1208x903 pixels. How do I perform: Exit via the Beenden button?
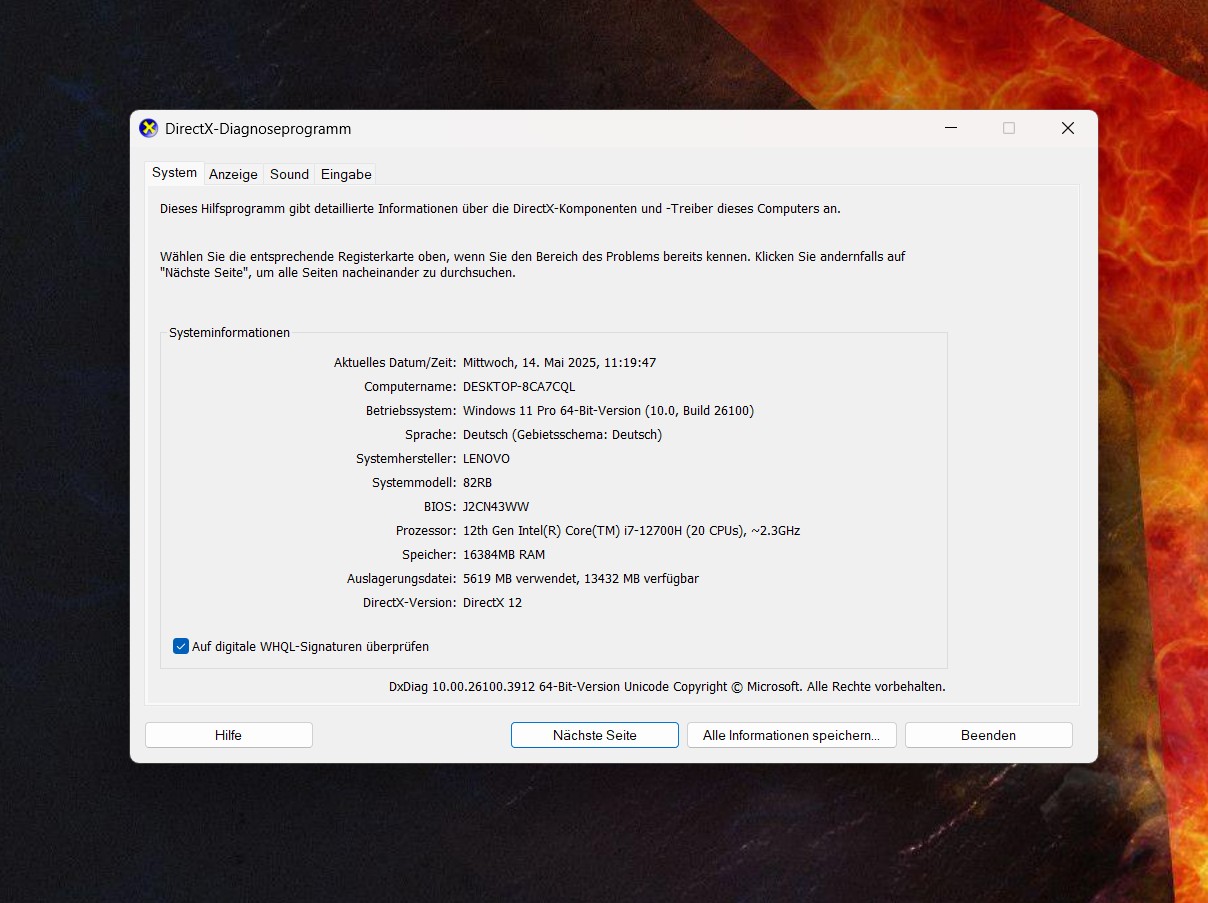coord(988,735)
